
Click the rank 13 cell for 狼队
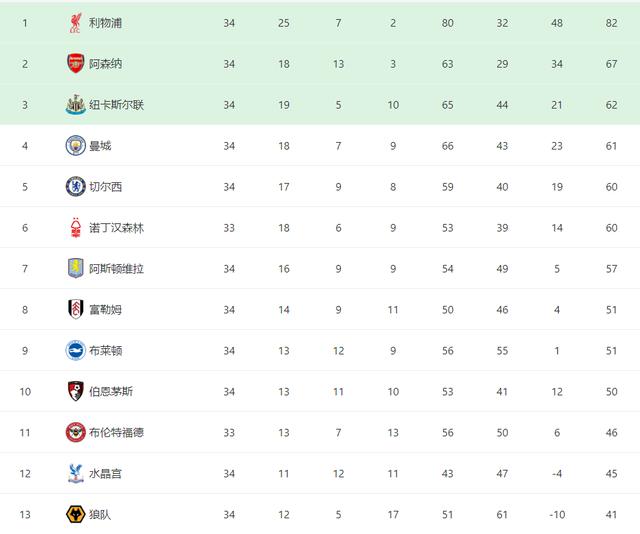(x=25, y=514)
